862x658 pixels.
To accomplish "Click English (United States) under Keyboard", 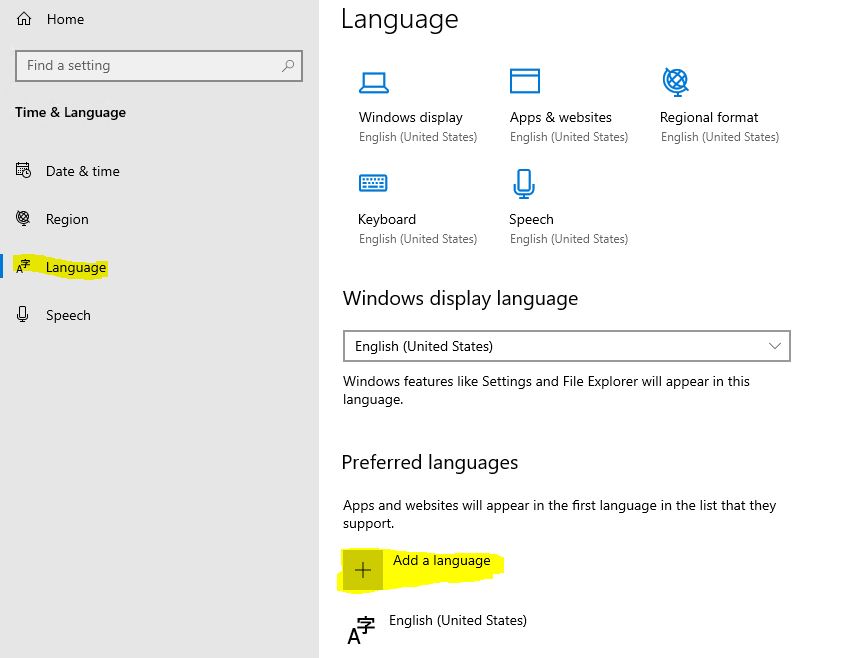I will coord(418,239).
